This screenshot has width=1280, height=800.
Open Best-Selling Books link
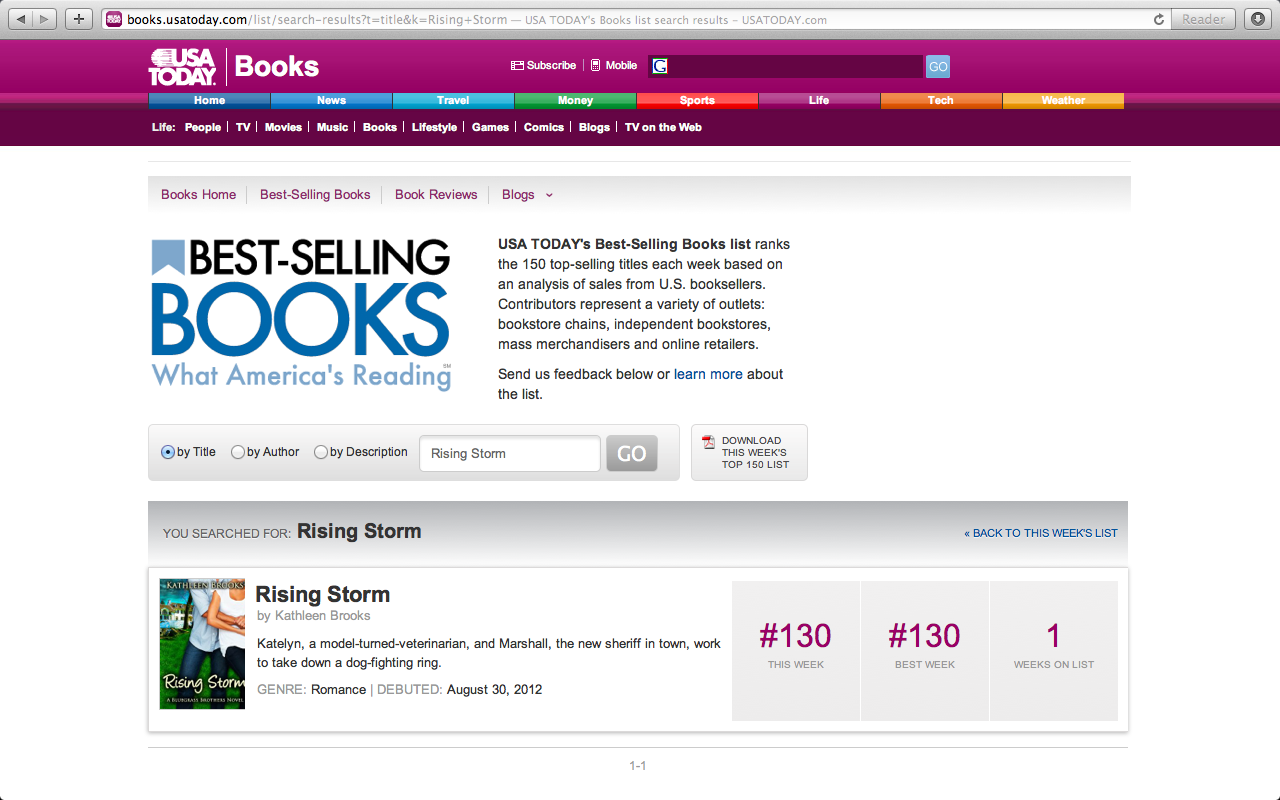(x=315, y=195)
